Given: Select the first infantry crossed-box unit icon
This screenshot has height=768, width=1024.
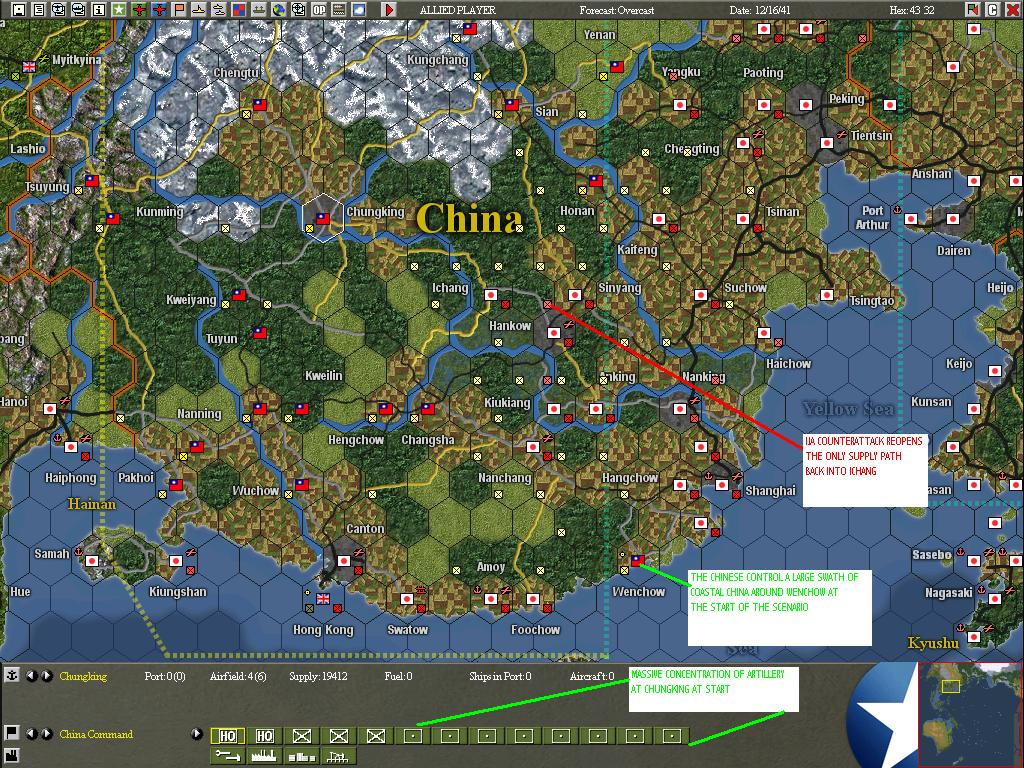Looking at the screenshot, I should 302,736.
